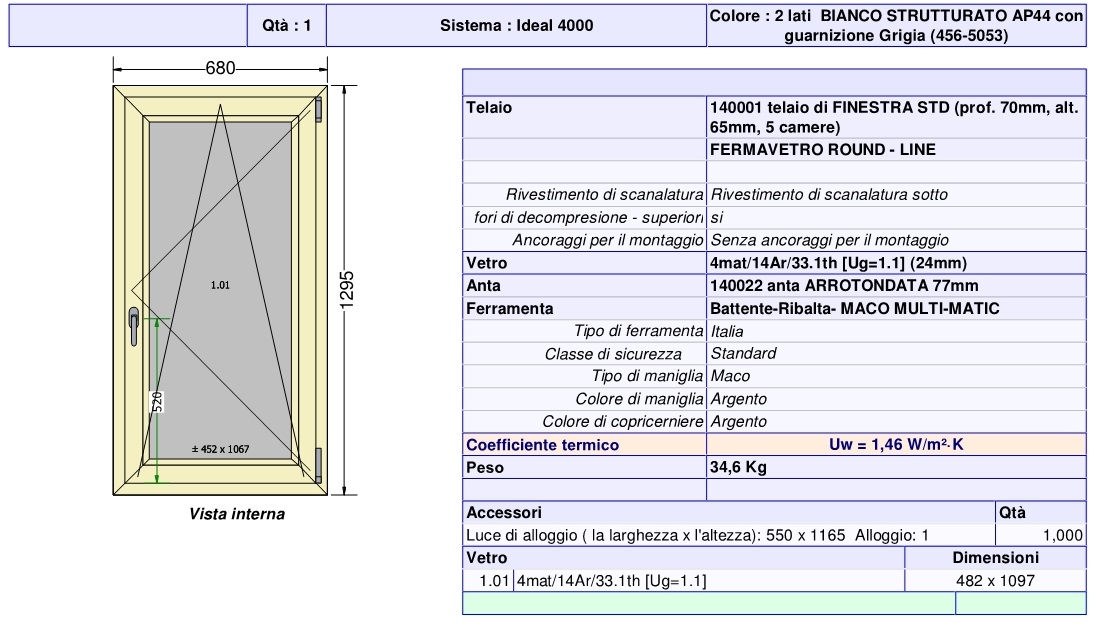Click the Colore BIANCO STRUTTURATO AP44 cell

pos(896,26)
